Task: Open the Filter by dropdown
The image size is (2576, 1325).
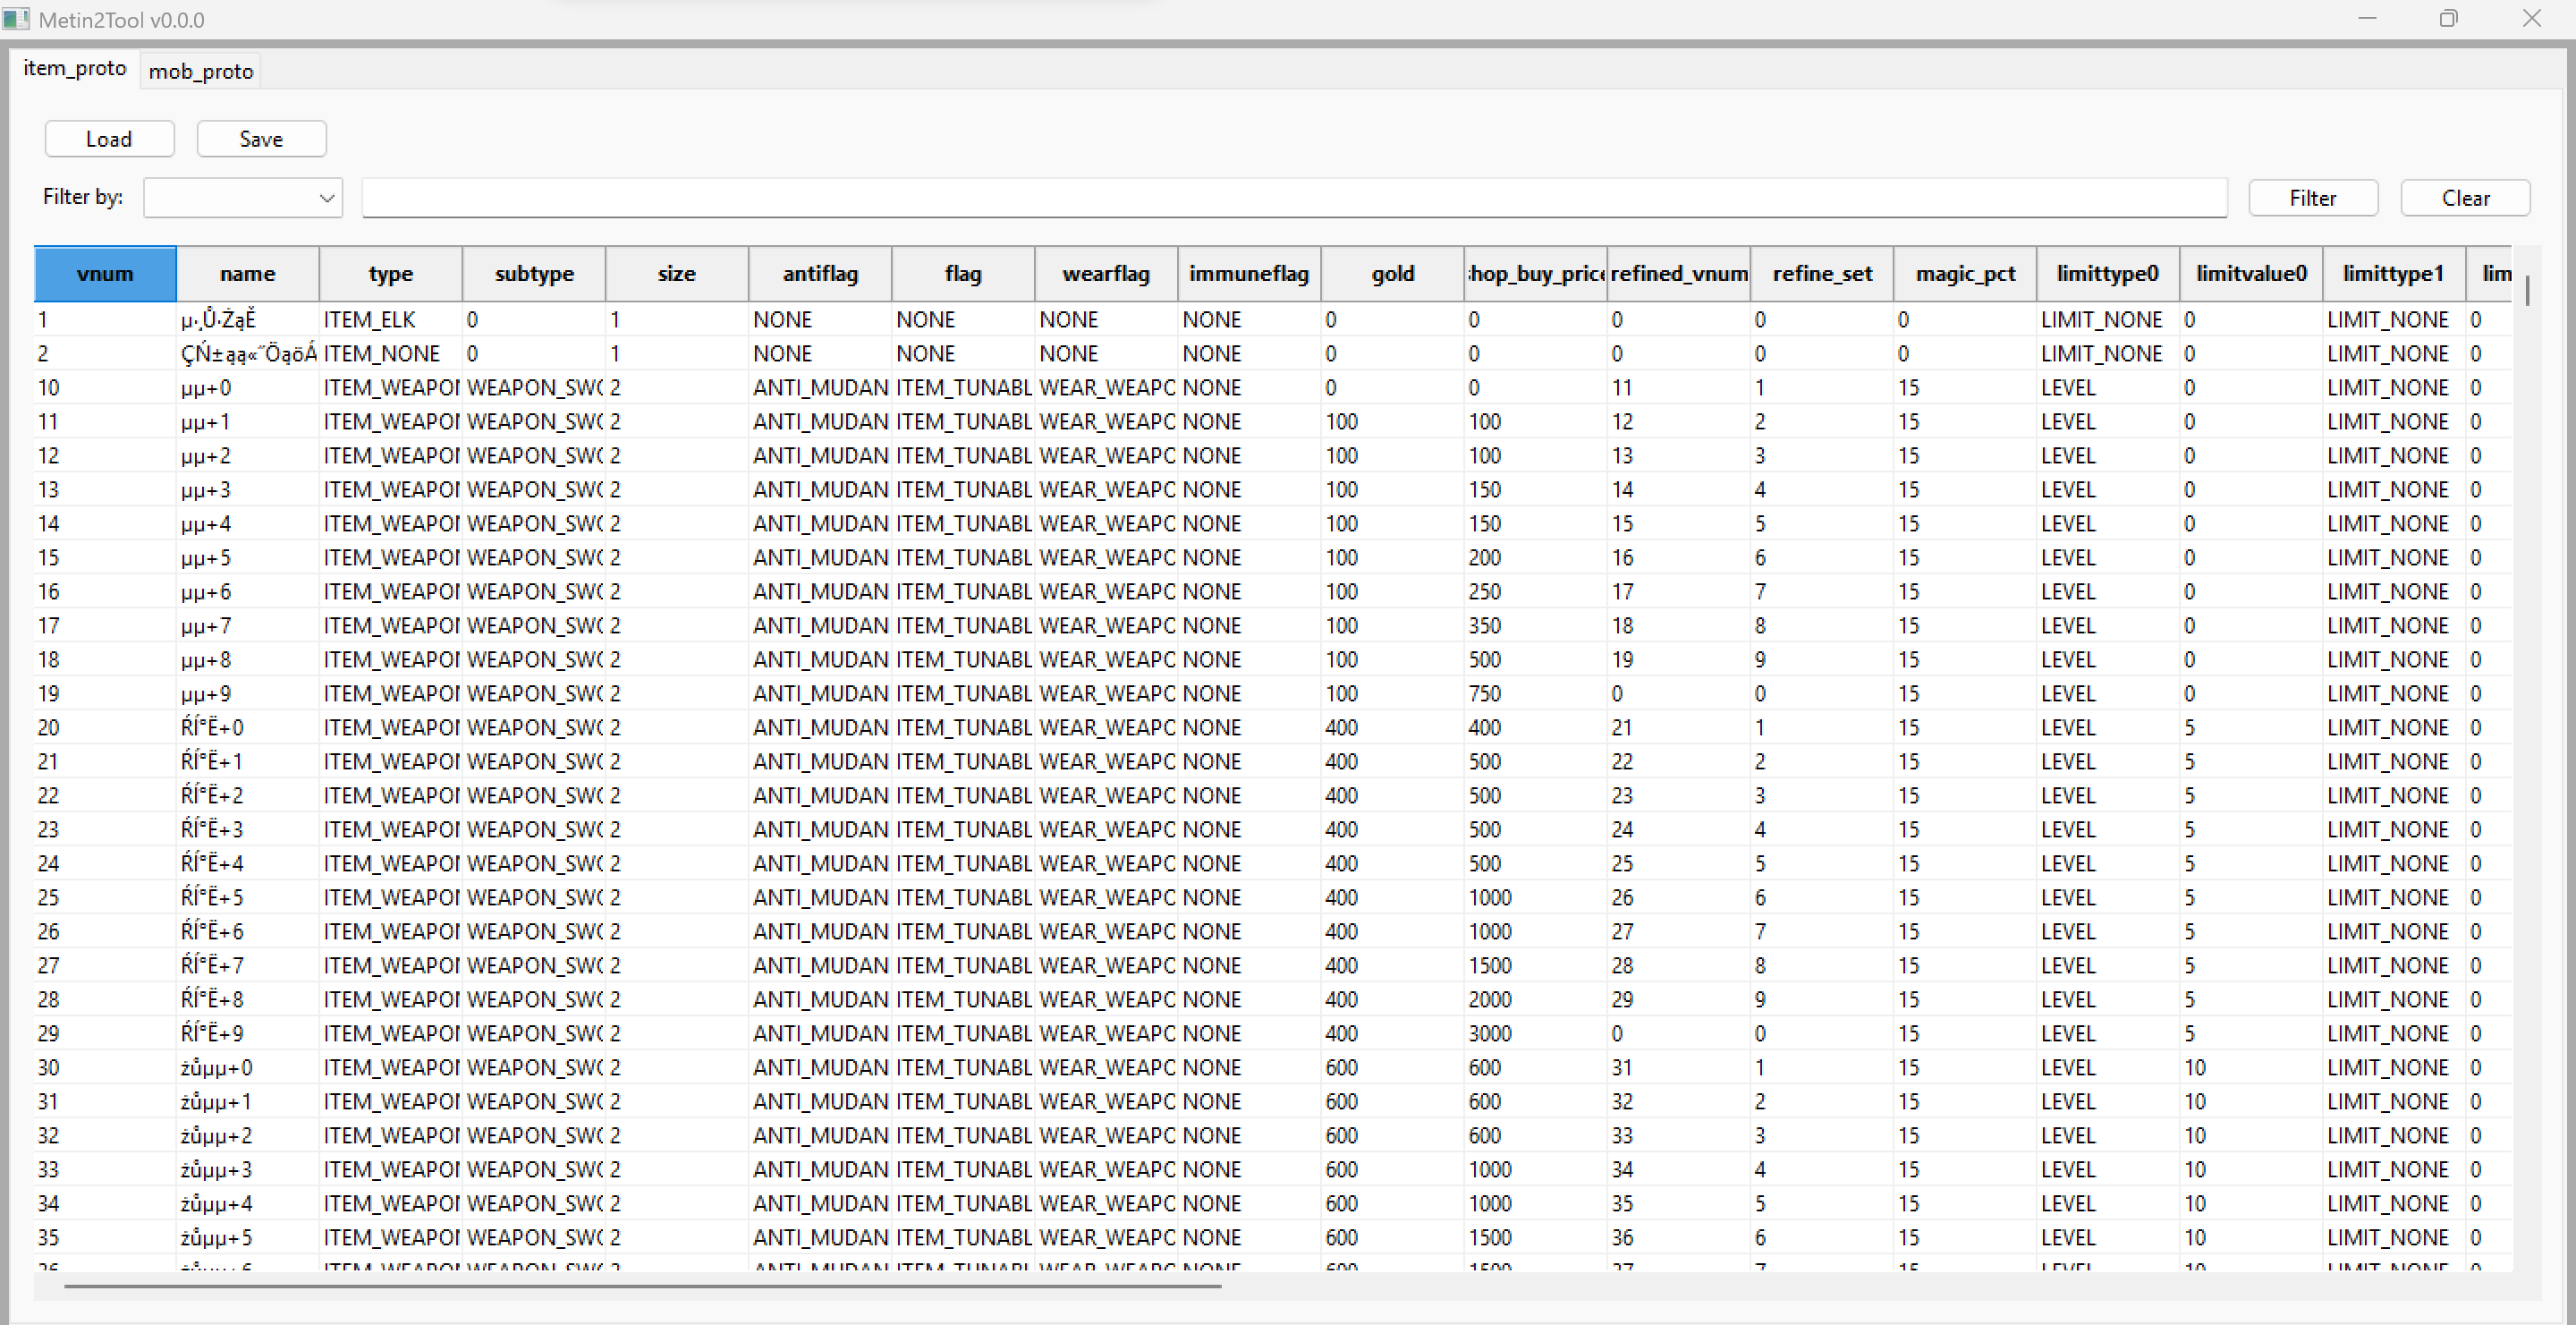Action: (243, 198)
